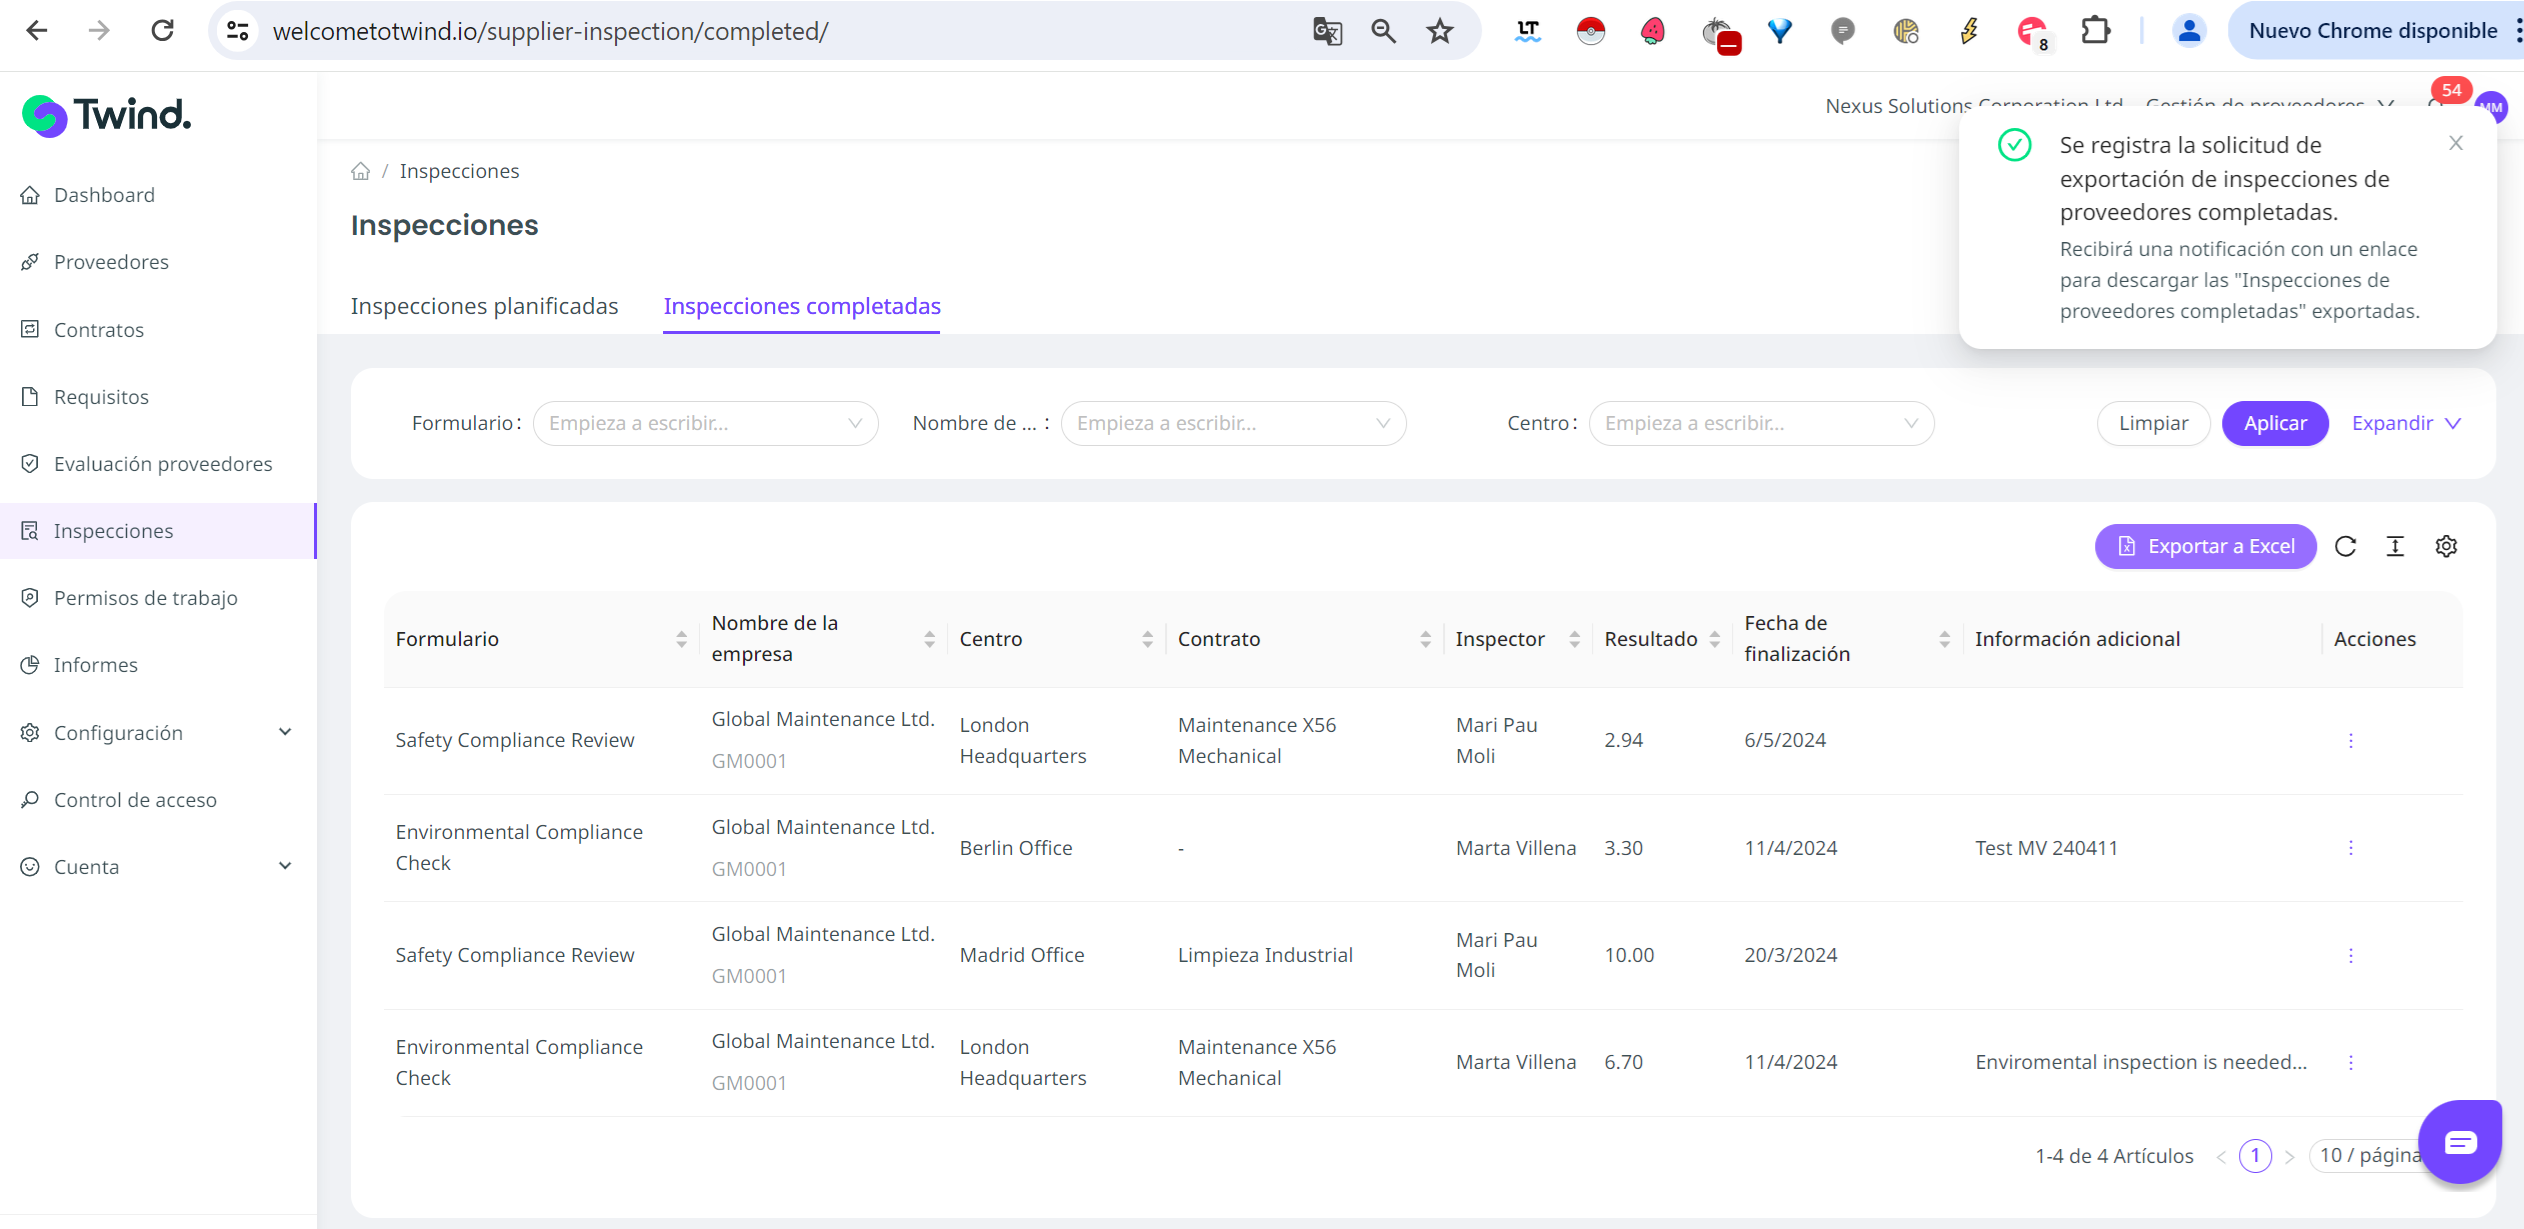Open Permisos de trabajo in sidebar
Image resolution: width=2524 pixels, height=1229 pixels.
[x=145, y=598]
